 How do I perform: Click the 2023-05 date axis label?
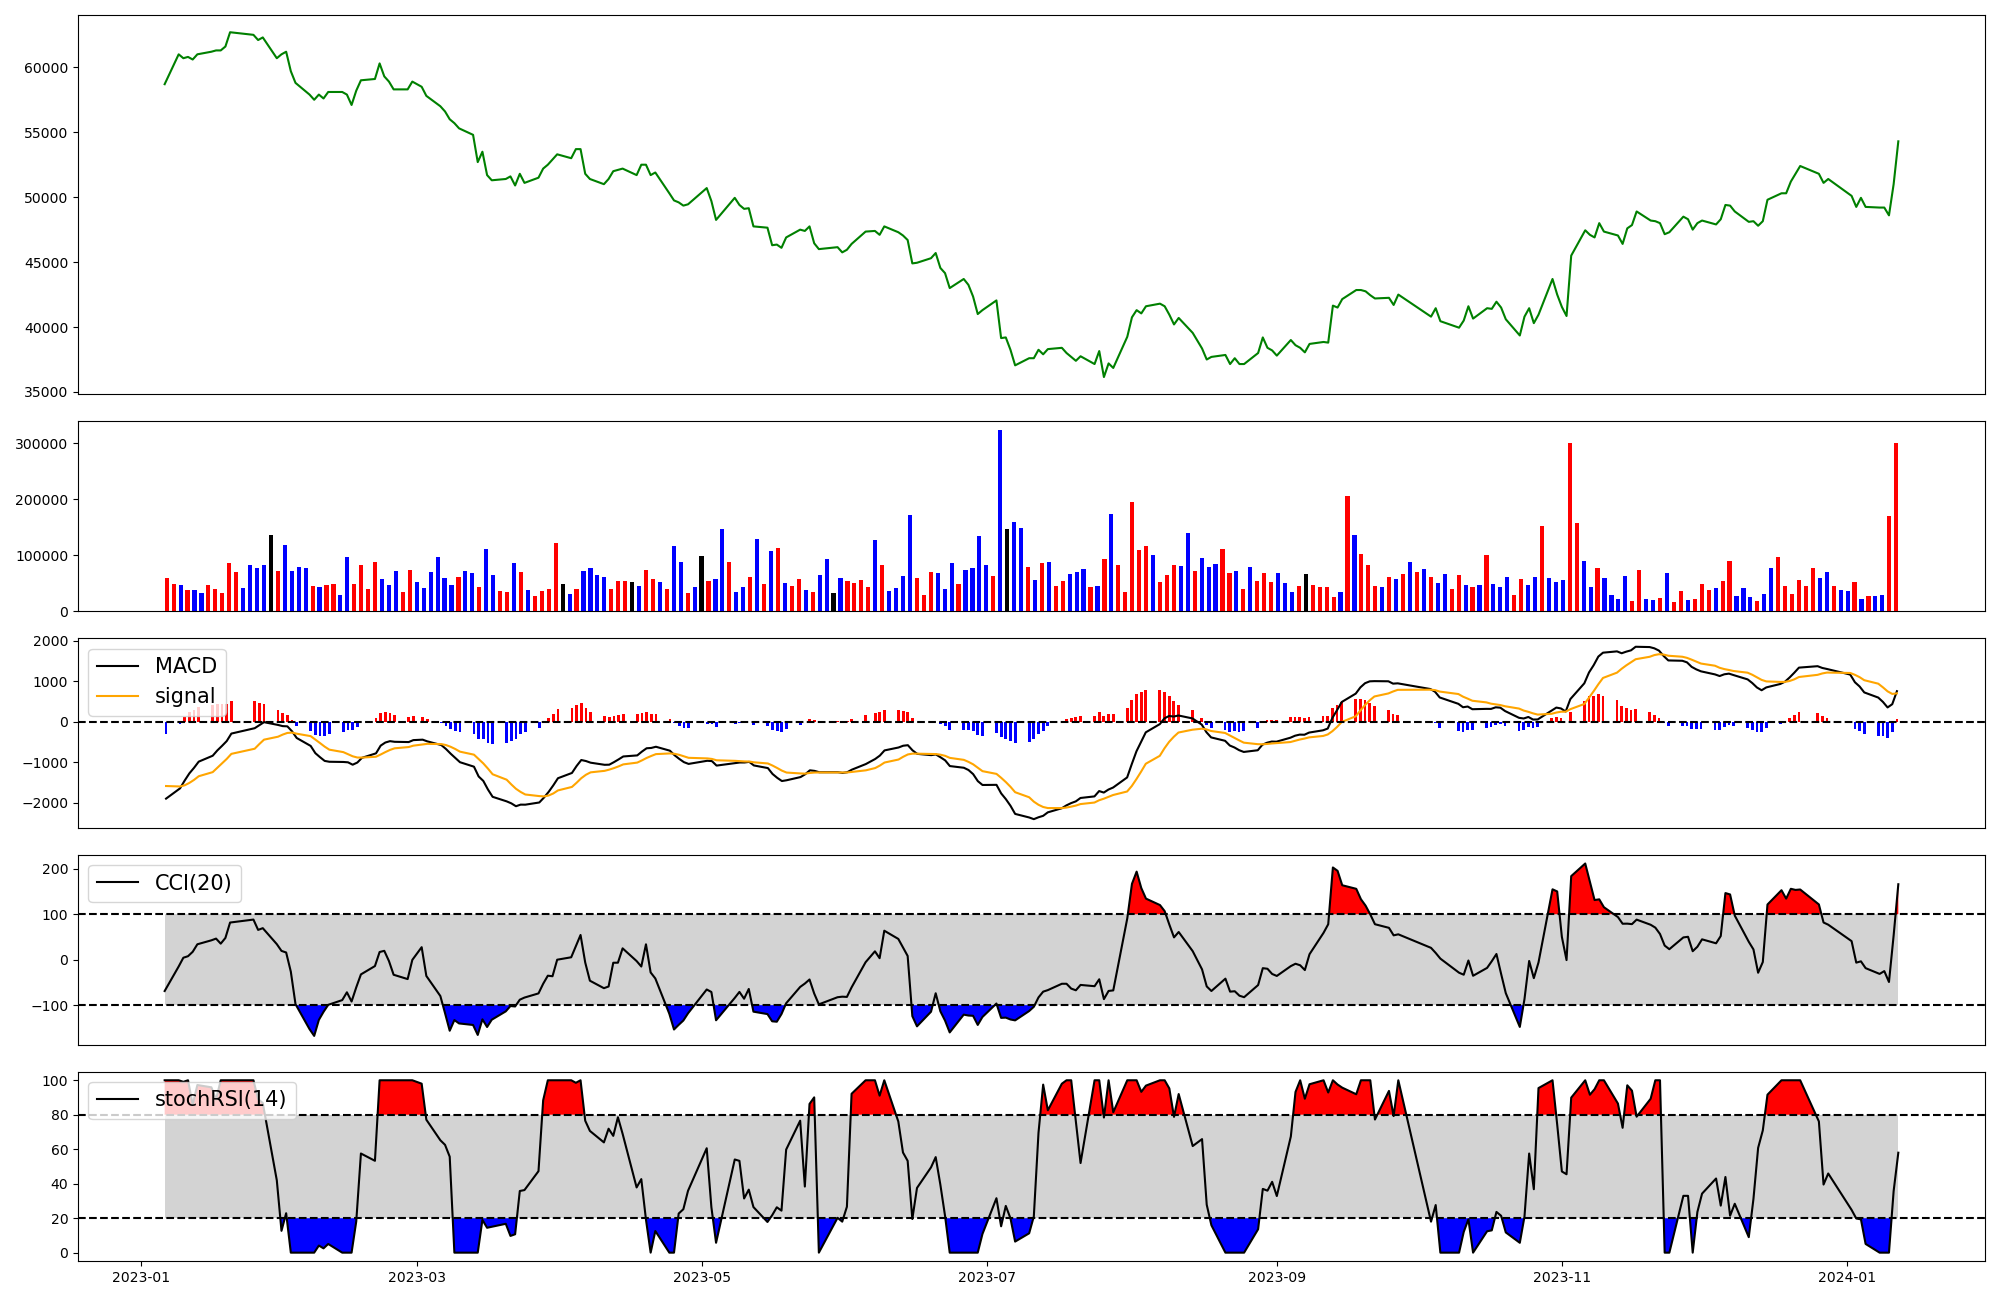coord(702,1277)
